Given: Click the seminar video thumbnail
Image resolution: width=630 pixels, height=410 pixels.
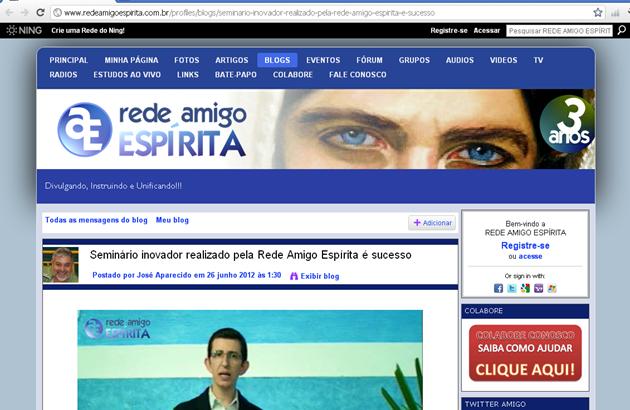Looking at the screenshot, I should pos(250,360).
